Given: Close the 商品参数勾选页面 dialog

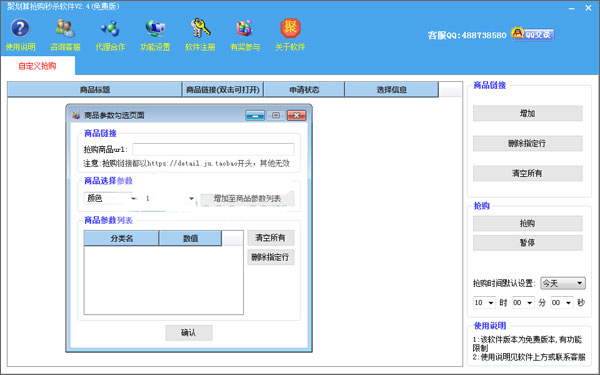Looking at the screenshot, I should 296,115.
